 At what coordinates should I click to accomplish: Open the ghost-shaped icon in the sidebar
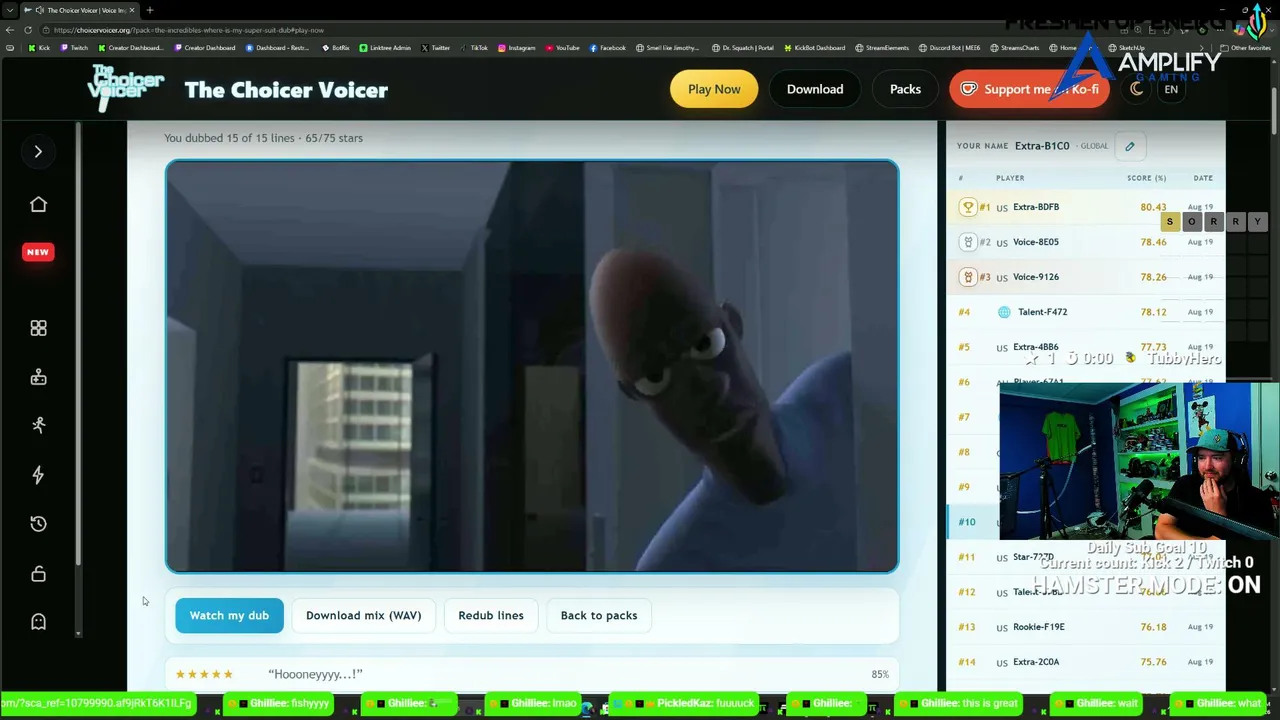click(x=38, y=622)
